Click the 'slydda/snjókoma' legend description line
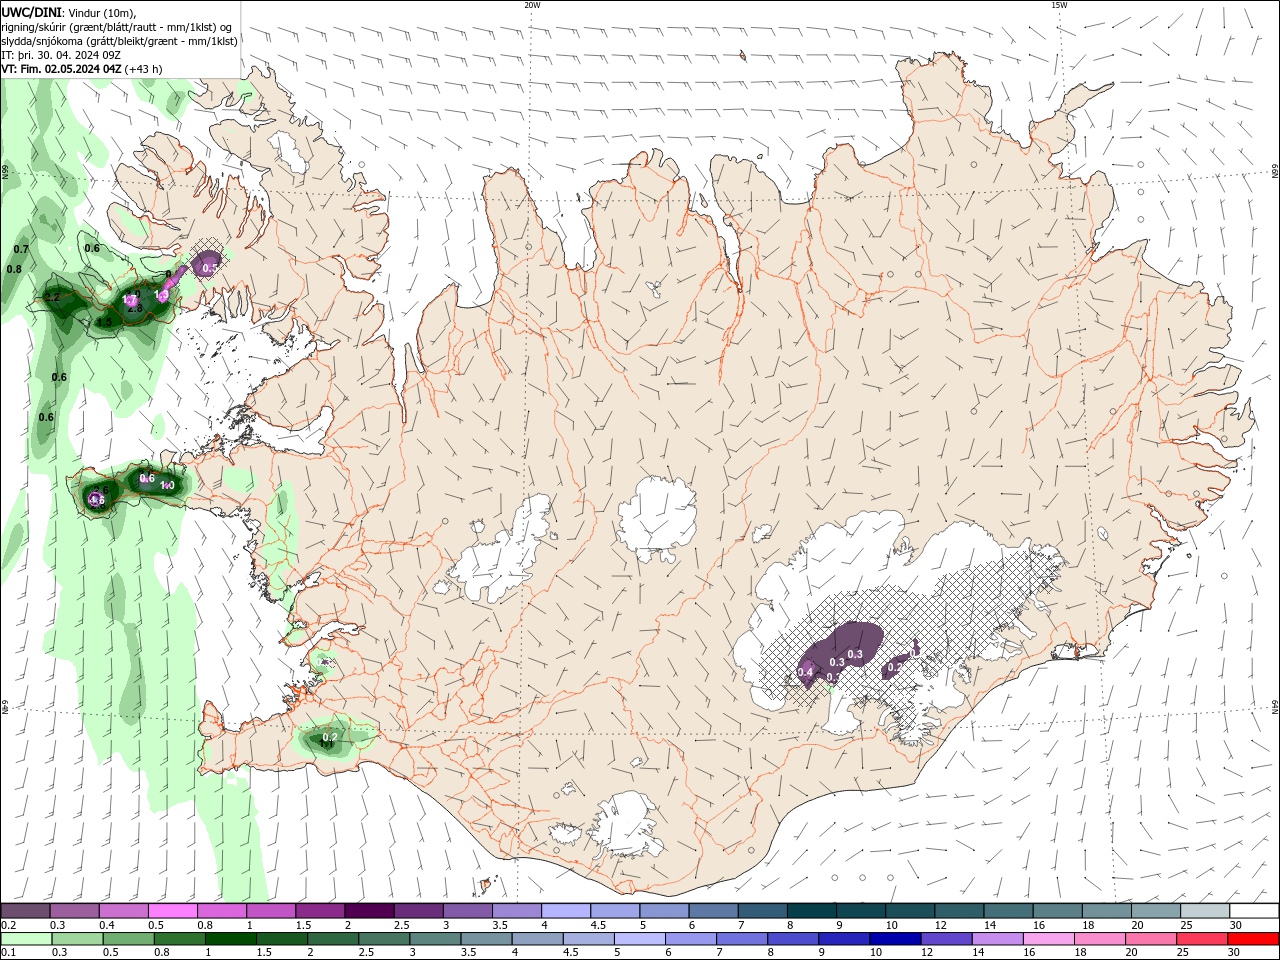 (x=119, y=41)
